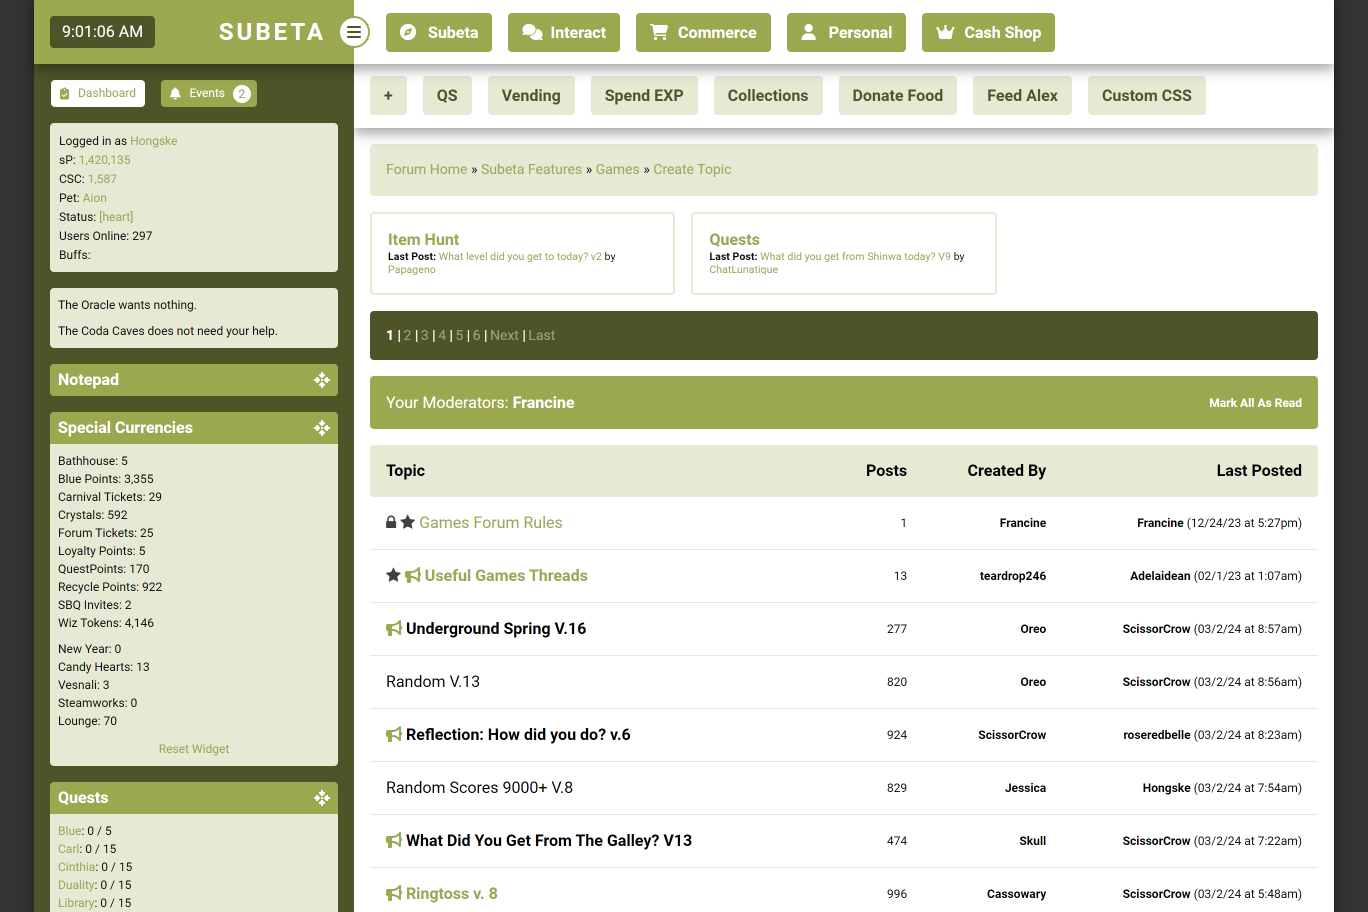This screenshot has height=912, width=1368.
Task: Open the Events notifications tab
Action: click(209, 94)
